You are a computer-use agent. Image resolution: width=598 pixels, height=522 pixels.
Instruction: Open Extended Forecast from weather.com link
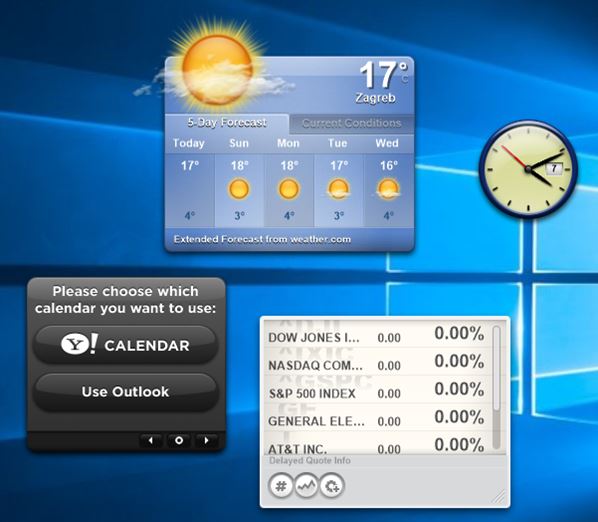[x=262, y=239]
